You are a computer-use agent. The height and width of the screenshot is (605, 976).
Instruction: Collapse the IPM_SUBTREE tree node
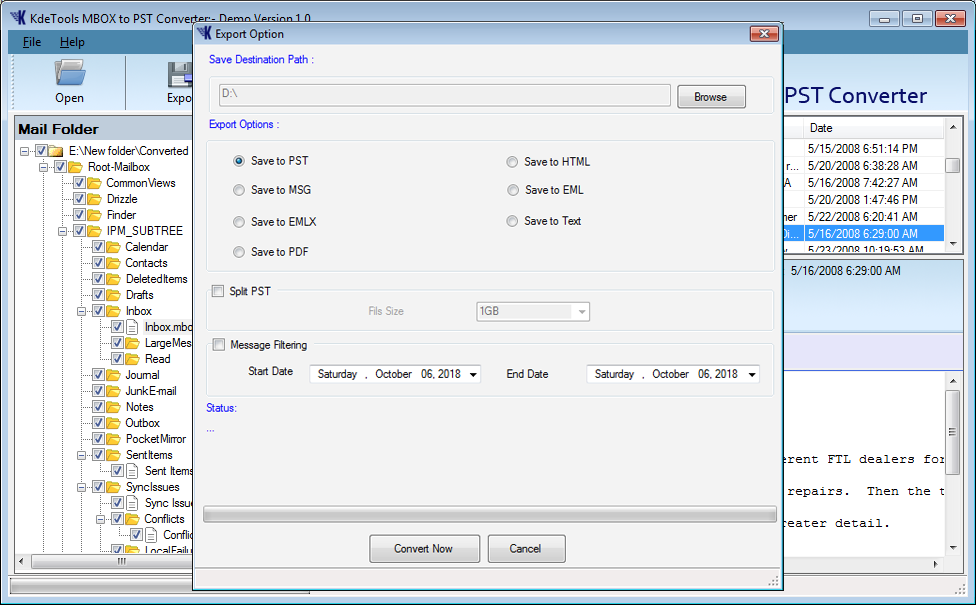point(63,231)
